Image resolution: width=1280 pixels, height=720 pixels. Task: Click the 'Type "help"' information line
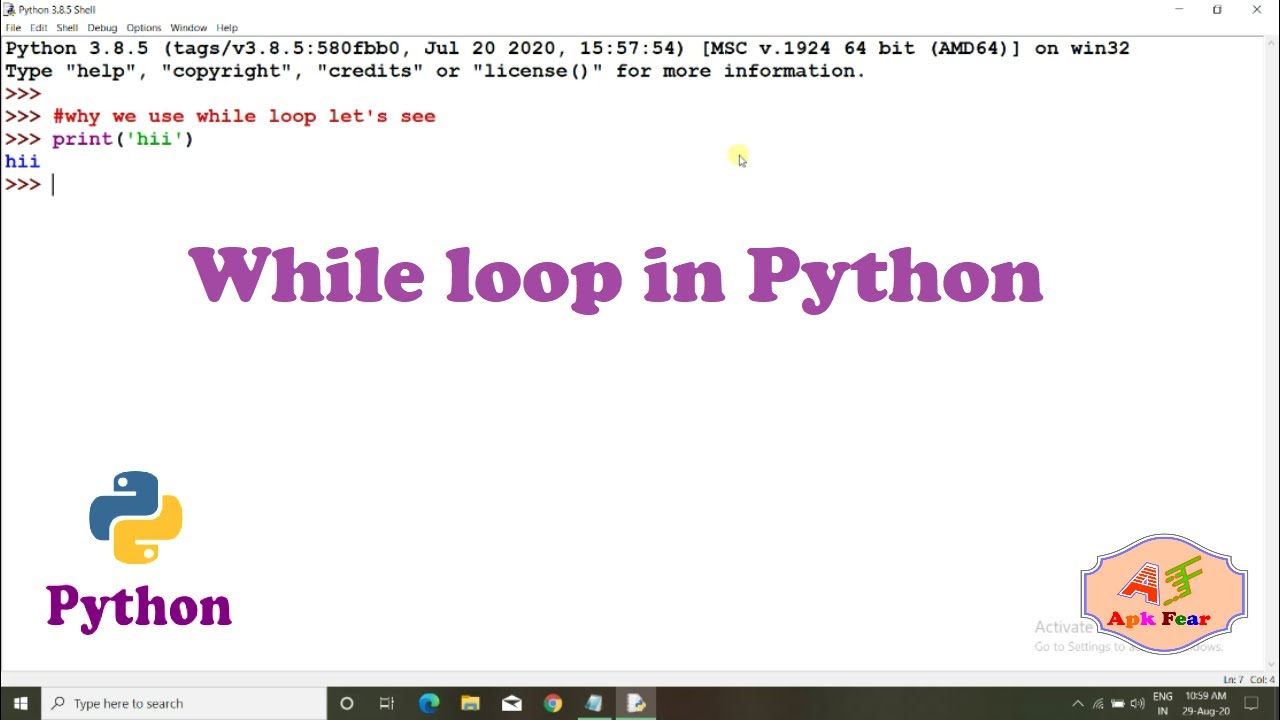point(435,71)
